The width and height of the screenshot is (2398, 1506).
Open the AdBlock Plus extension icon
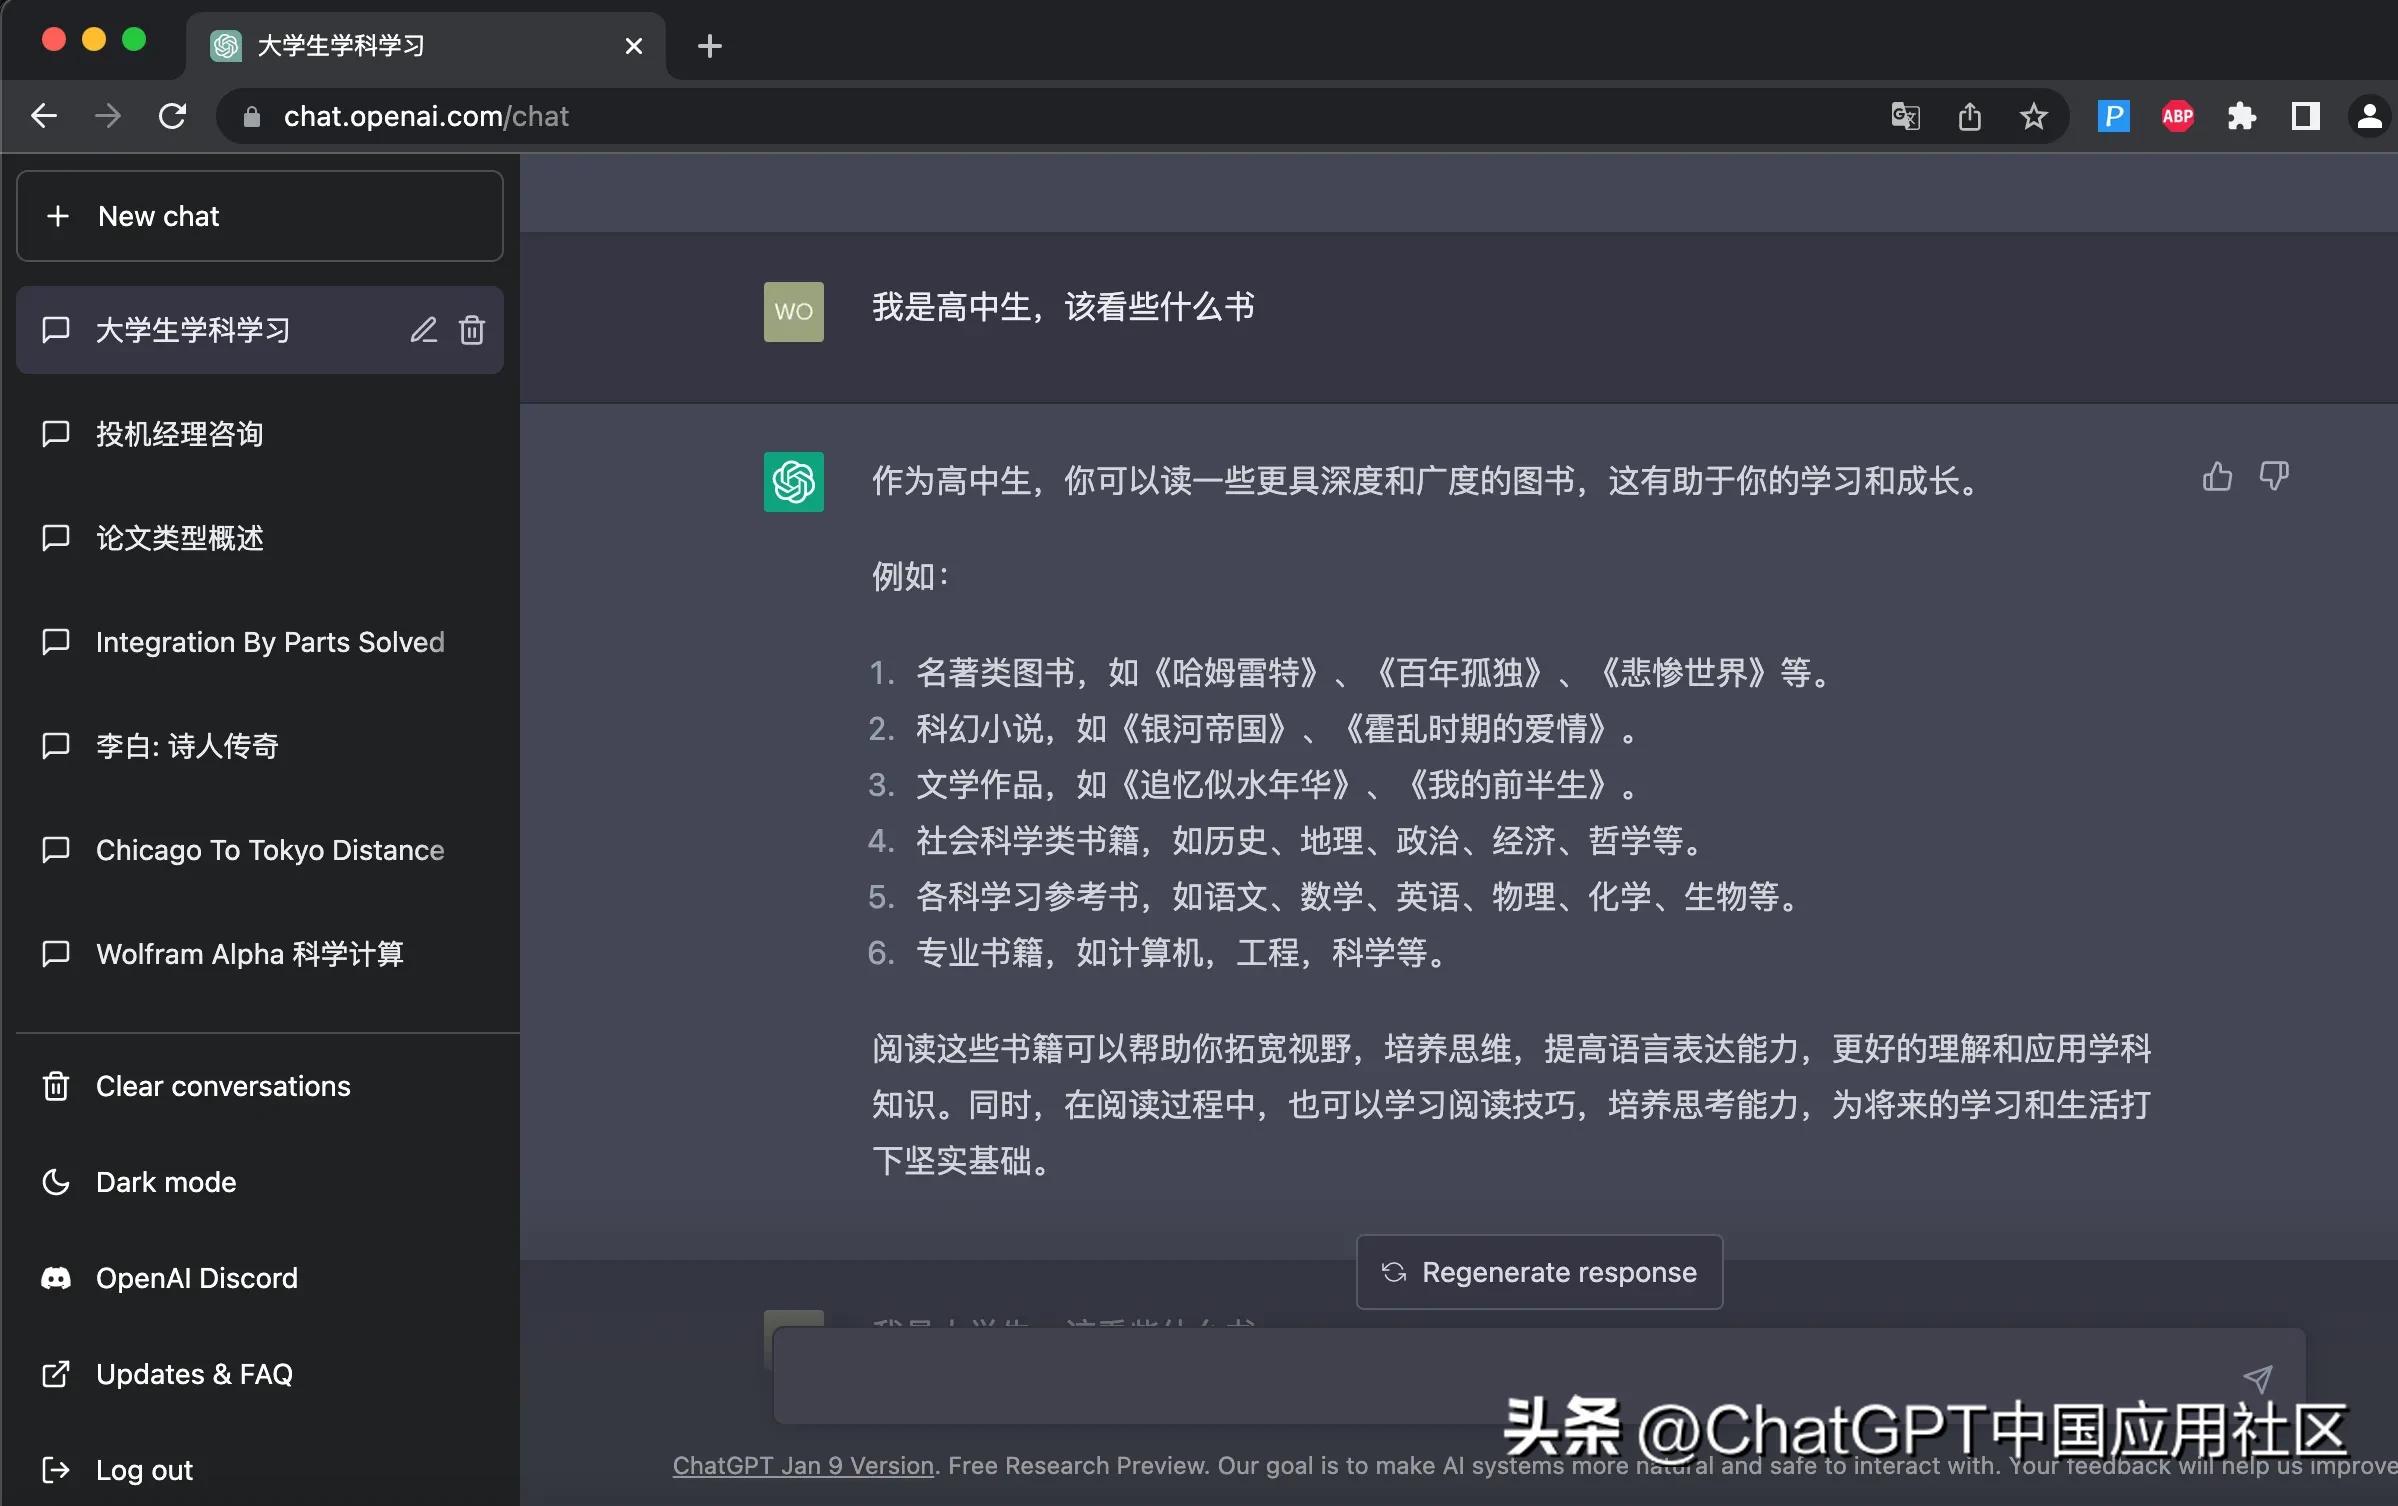2177,116
